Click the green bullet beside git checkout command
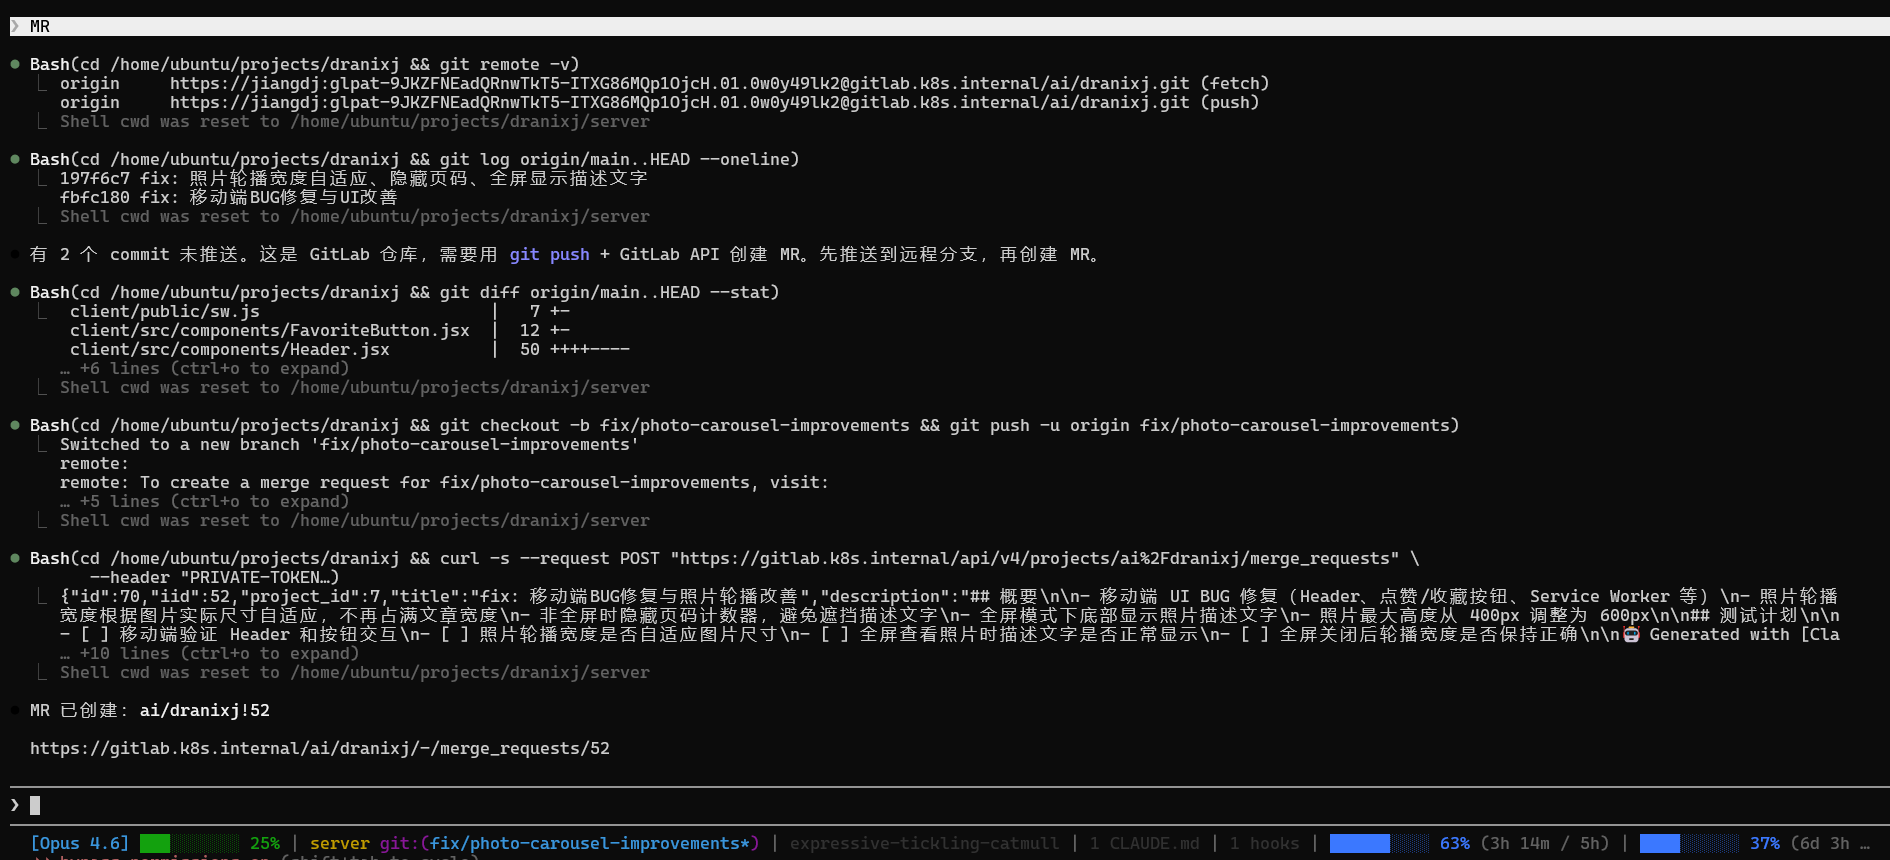 (15, 425)
